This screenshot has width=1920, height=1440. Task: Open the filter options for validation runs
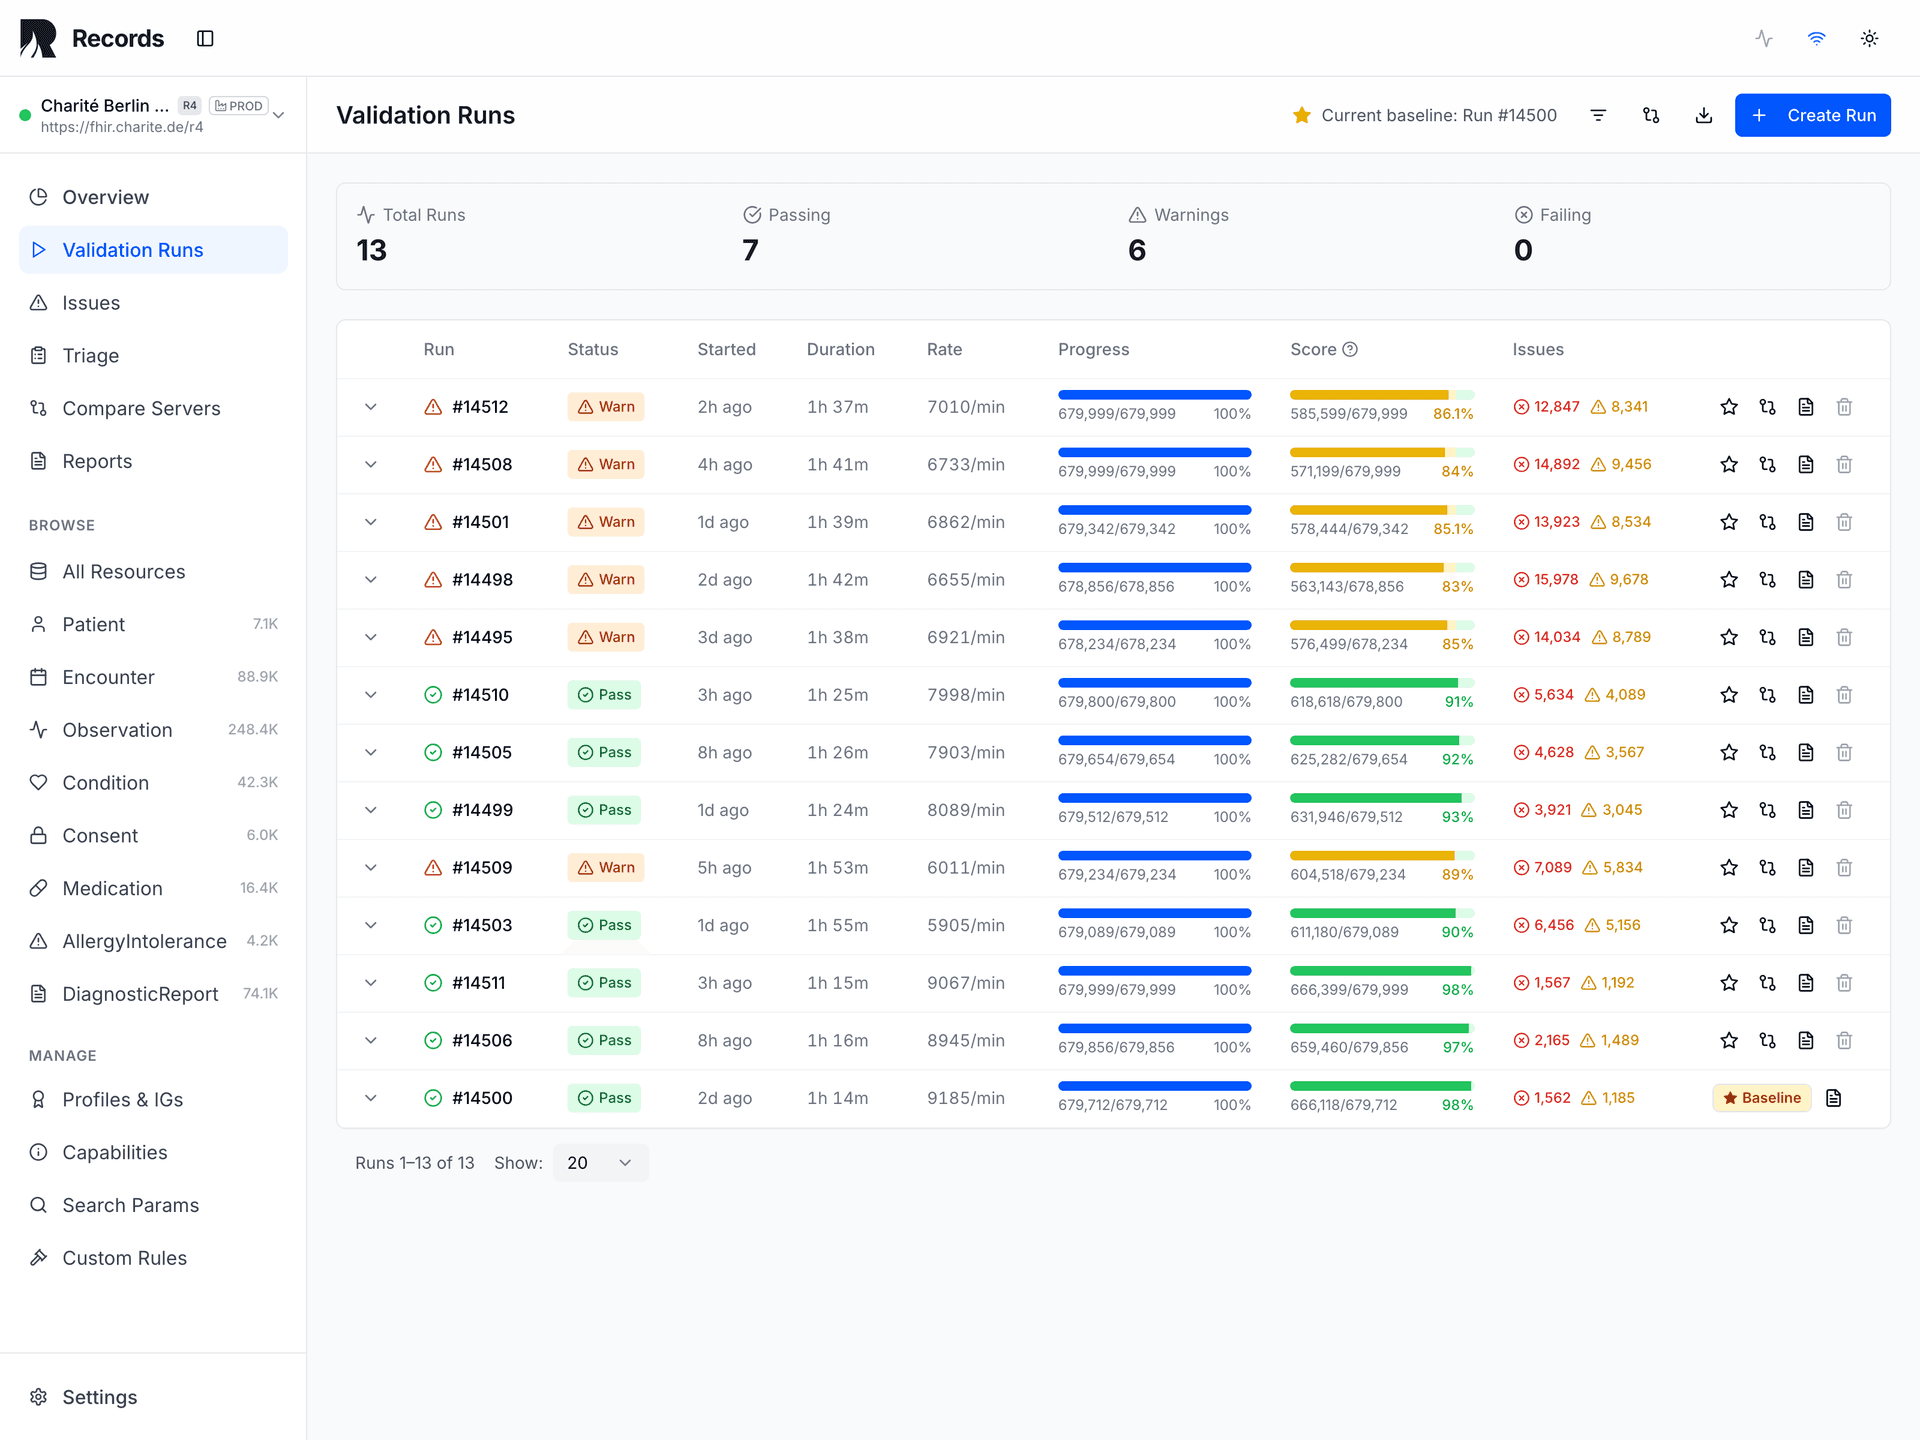1598,115
